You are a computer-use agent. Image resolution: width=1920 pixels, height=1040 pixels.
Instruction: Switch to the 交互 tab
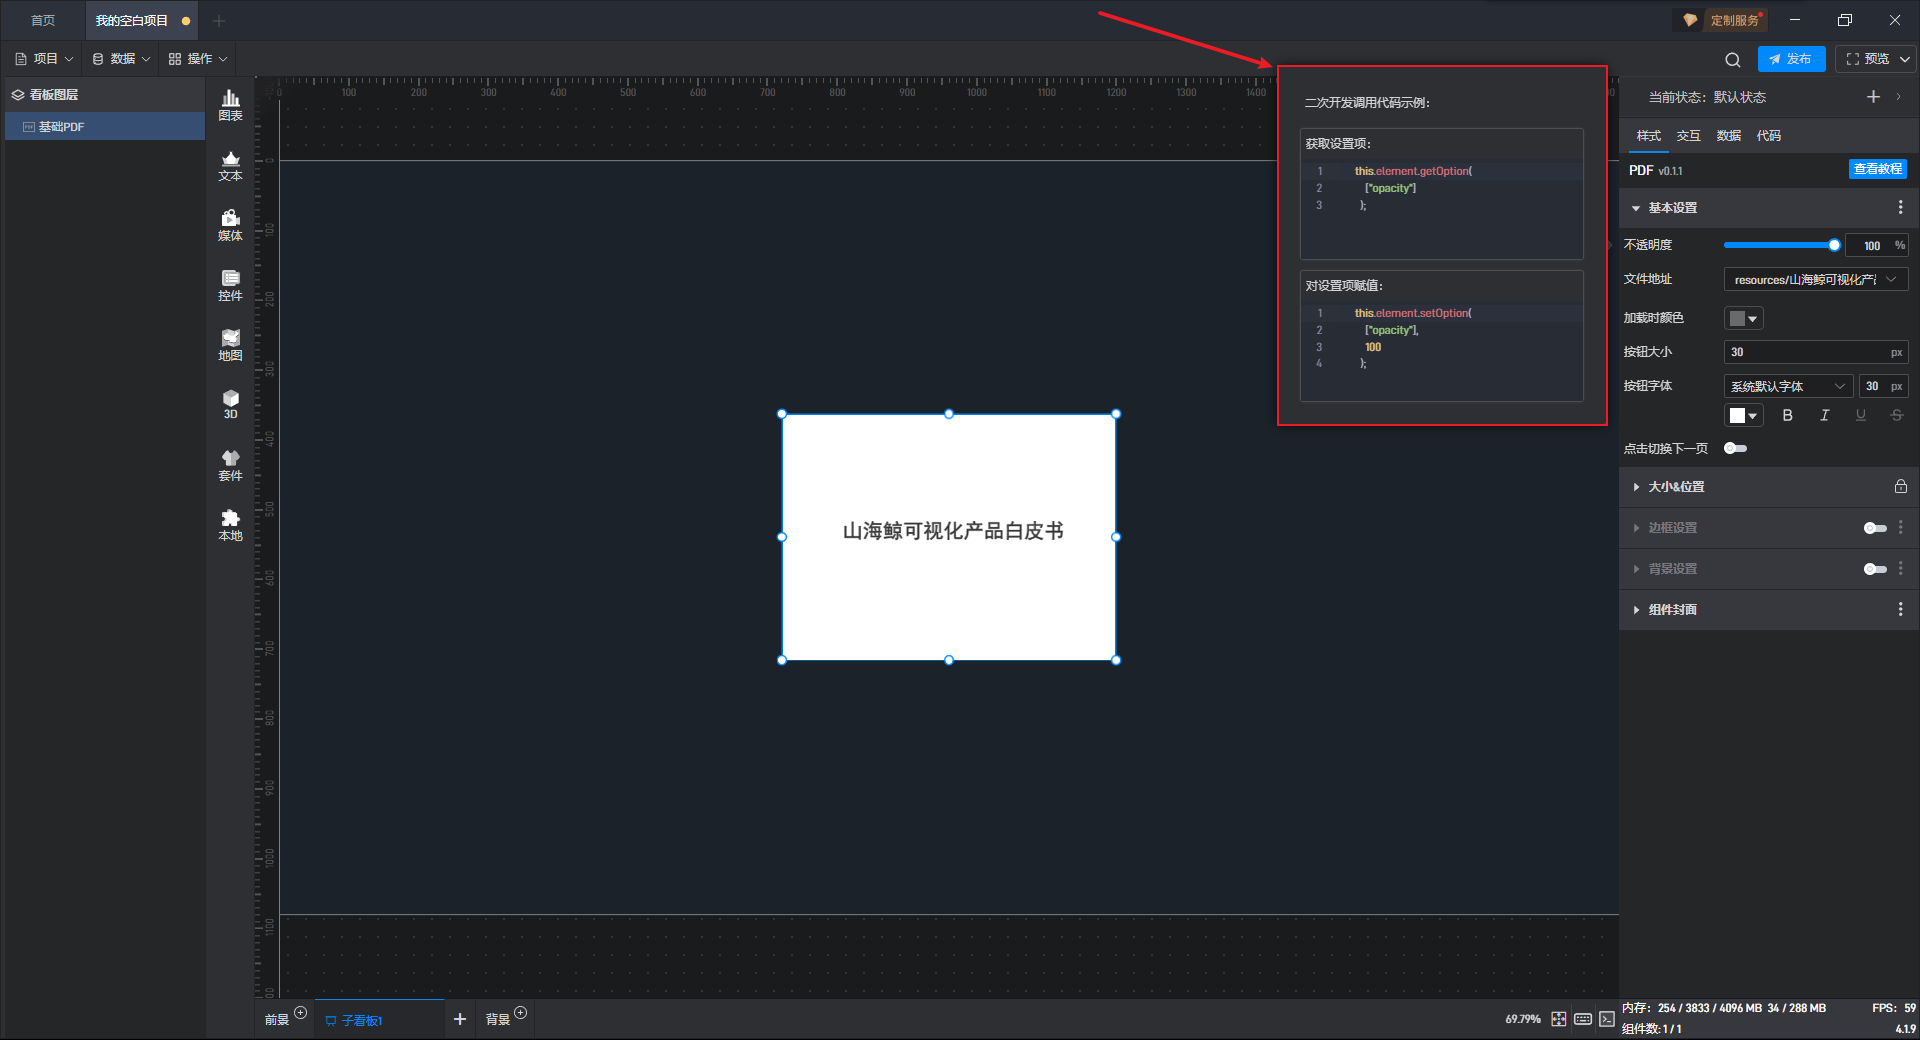[1688, 136]
